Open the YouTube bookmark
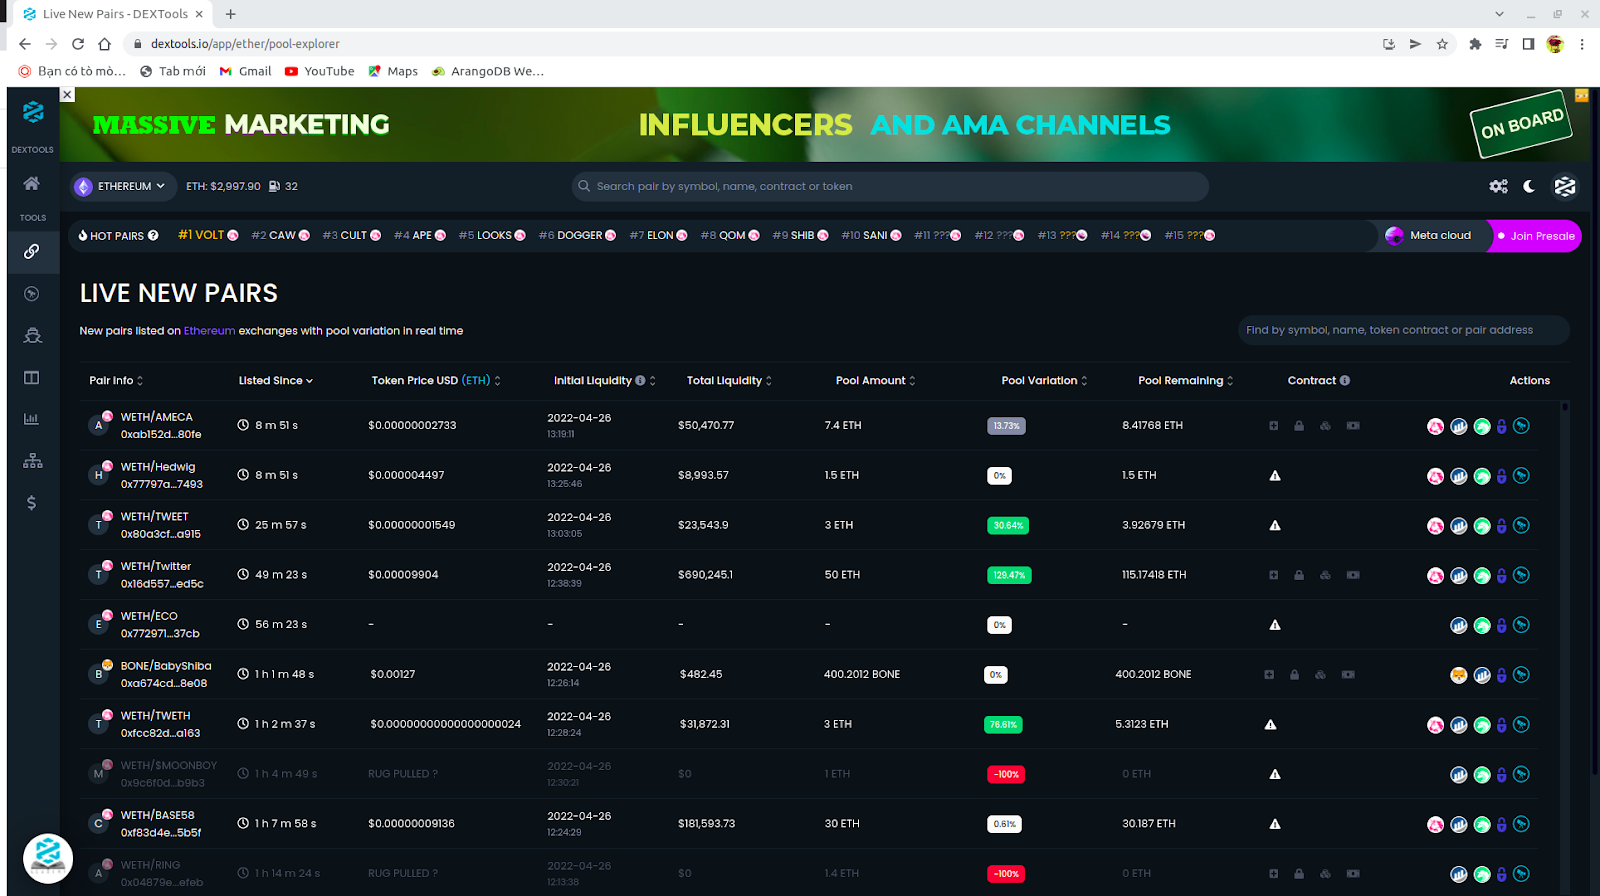 (320, 71)
